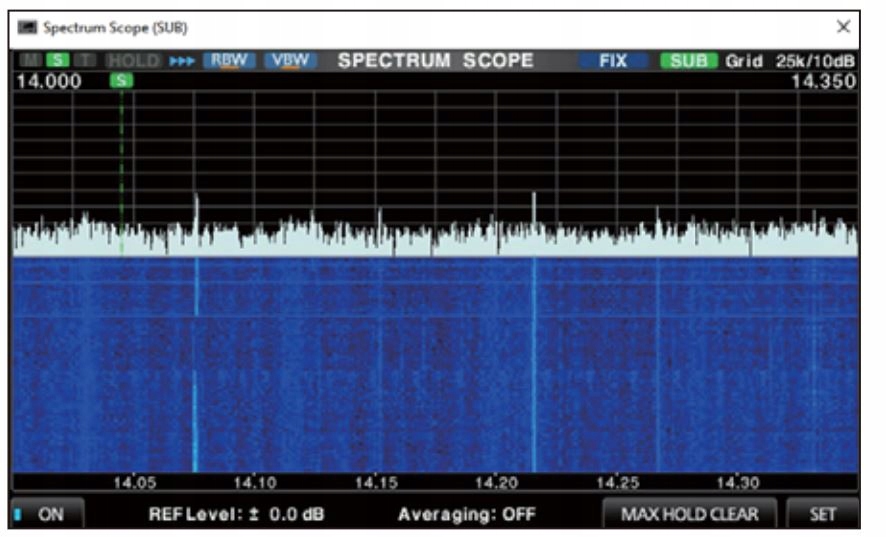Image resolution: width=887 pixels, height=537 pixels.
Task: Click the VBW indicator
Action: pos(291,61)
